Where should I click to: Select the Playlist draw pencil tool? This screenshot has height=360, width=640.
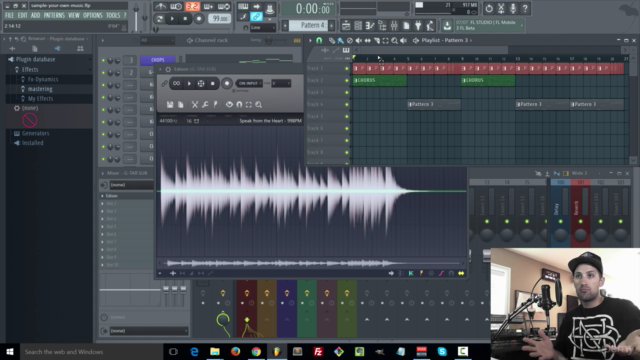pos(332,40)
